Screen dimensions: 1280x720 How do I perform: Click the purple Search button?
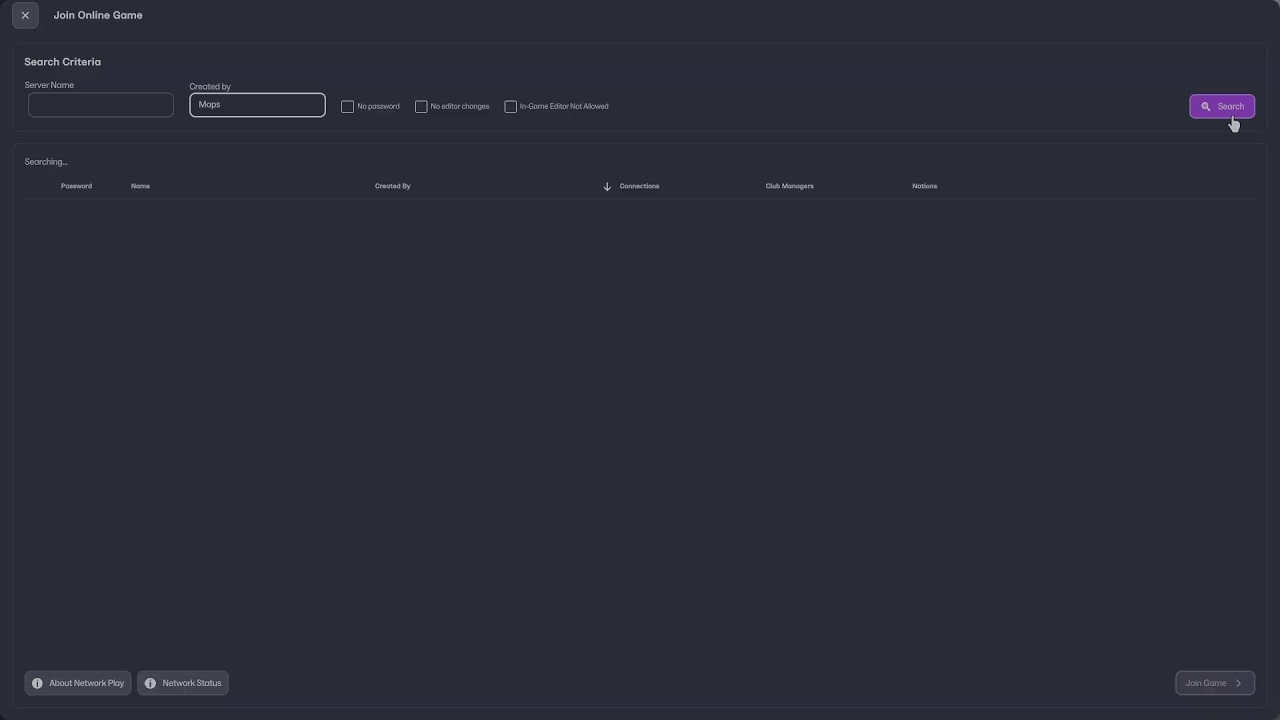tap(1222, 106)
